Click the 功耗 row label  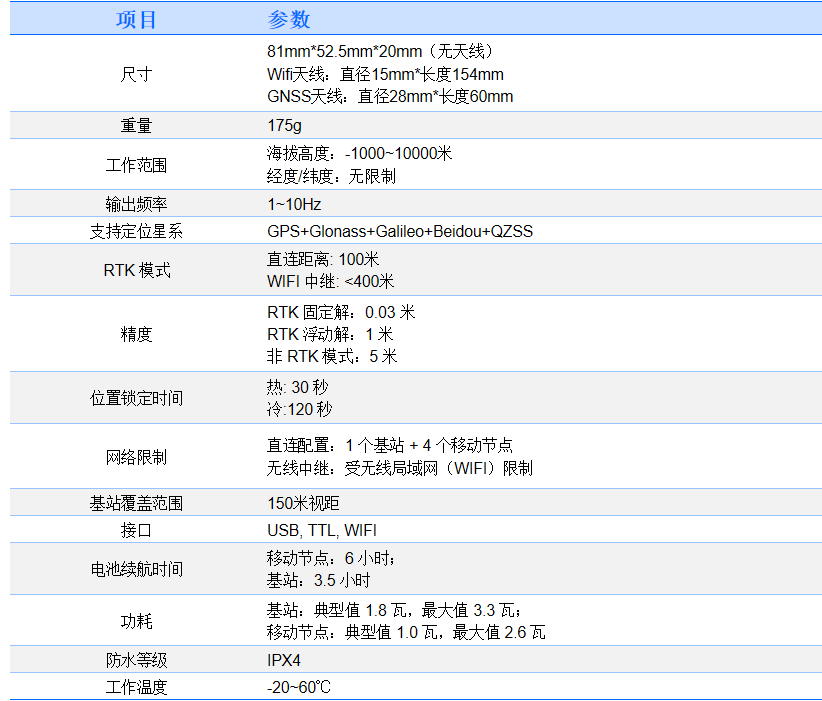[x=136, y=622]
